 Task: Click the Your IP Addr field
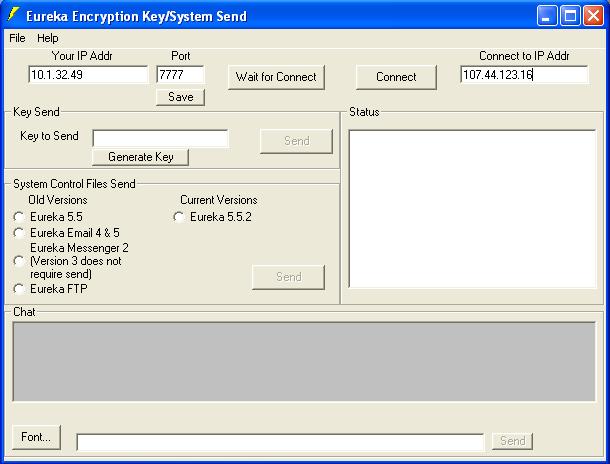[88, 75]
